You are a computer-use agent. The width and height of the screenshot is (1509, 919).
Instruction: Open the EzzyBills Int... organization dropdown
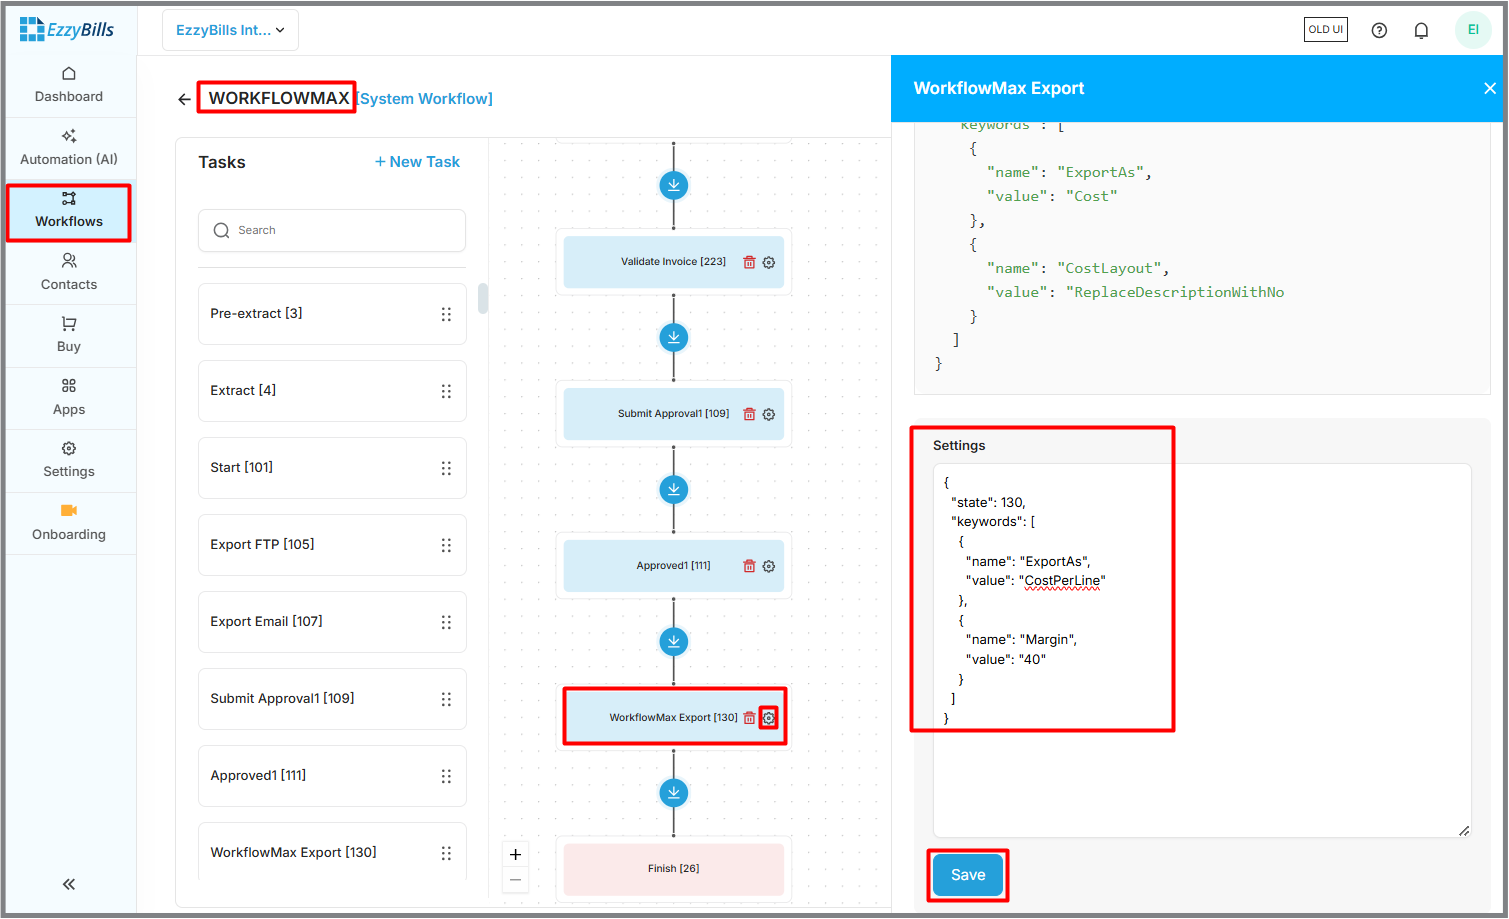pos(230,30)
